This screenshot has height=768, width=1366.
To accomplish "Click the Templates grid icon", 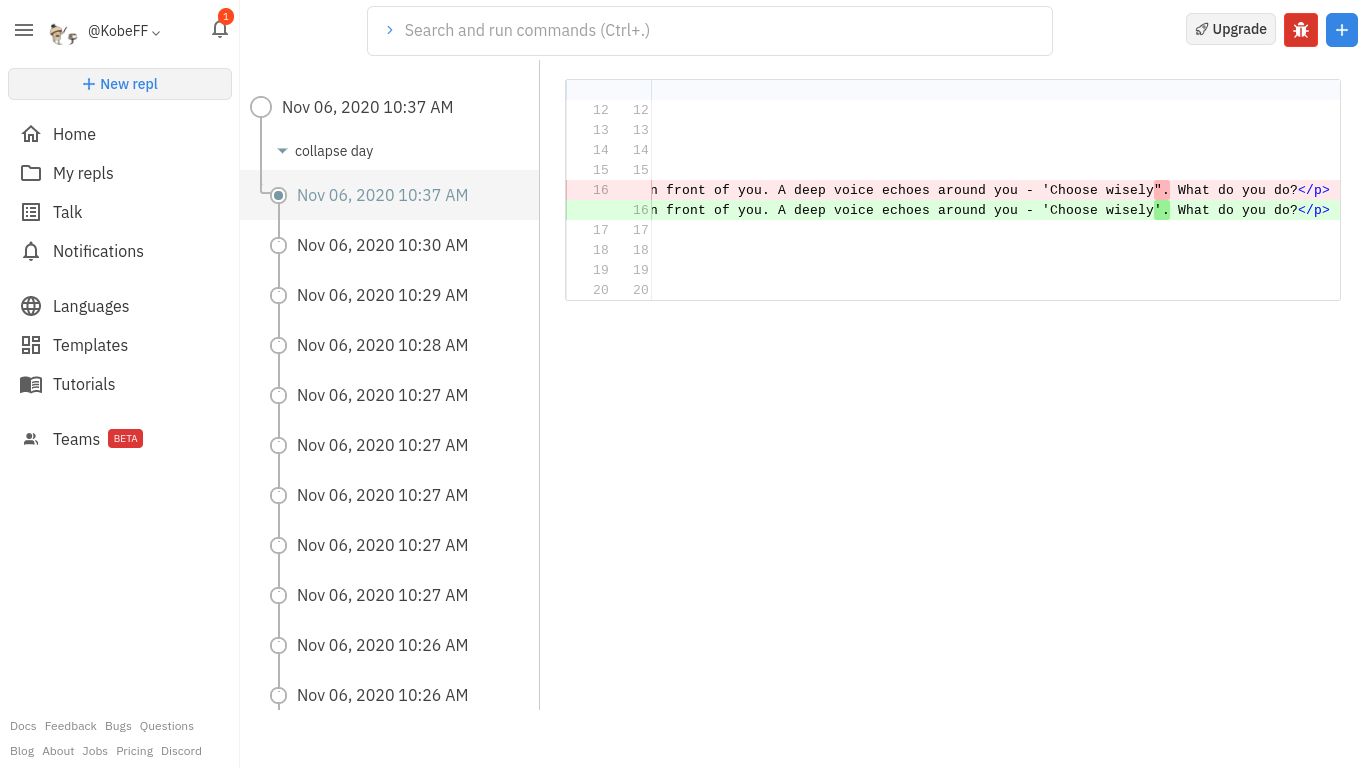I will point(31,345).
